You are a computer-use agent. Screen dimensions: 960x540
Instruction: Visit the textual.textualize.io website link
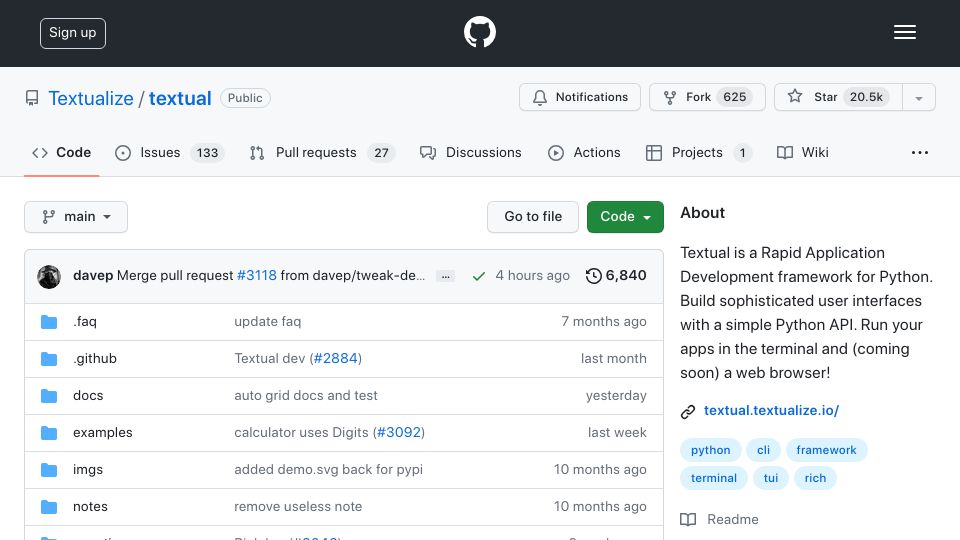pos(771,410)
